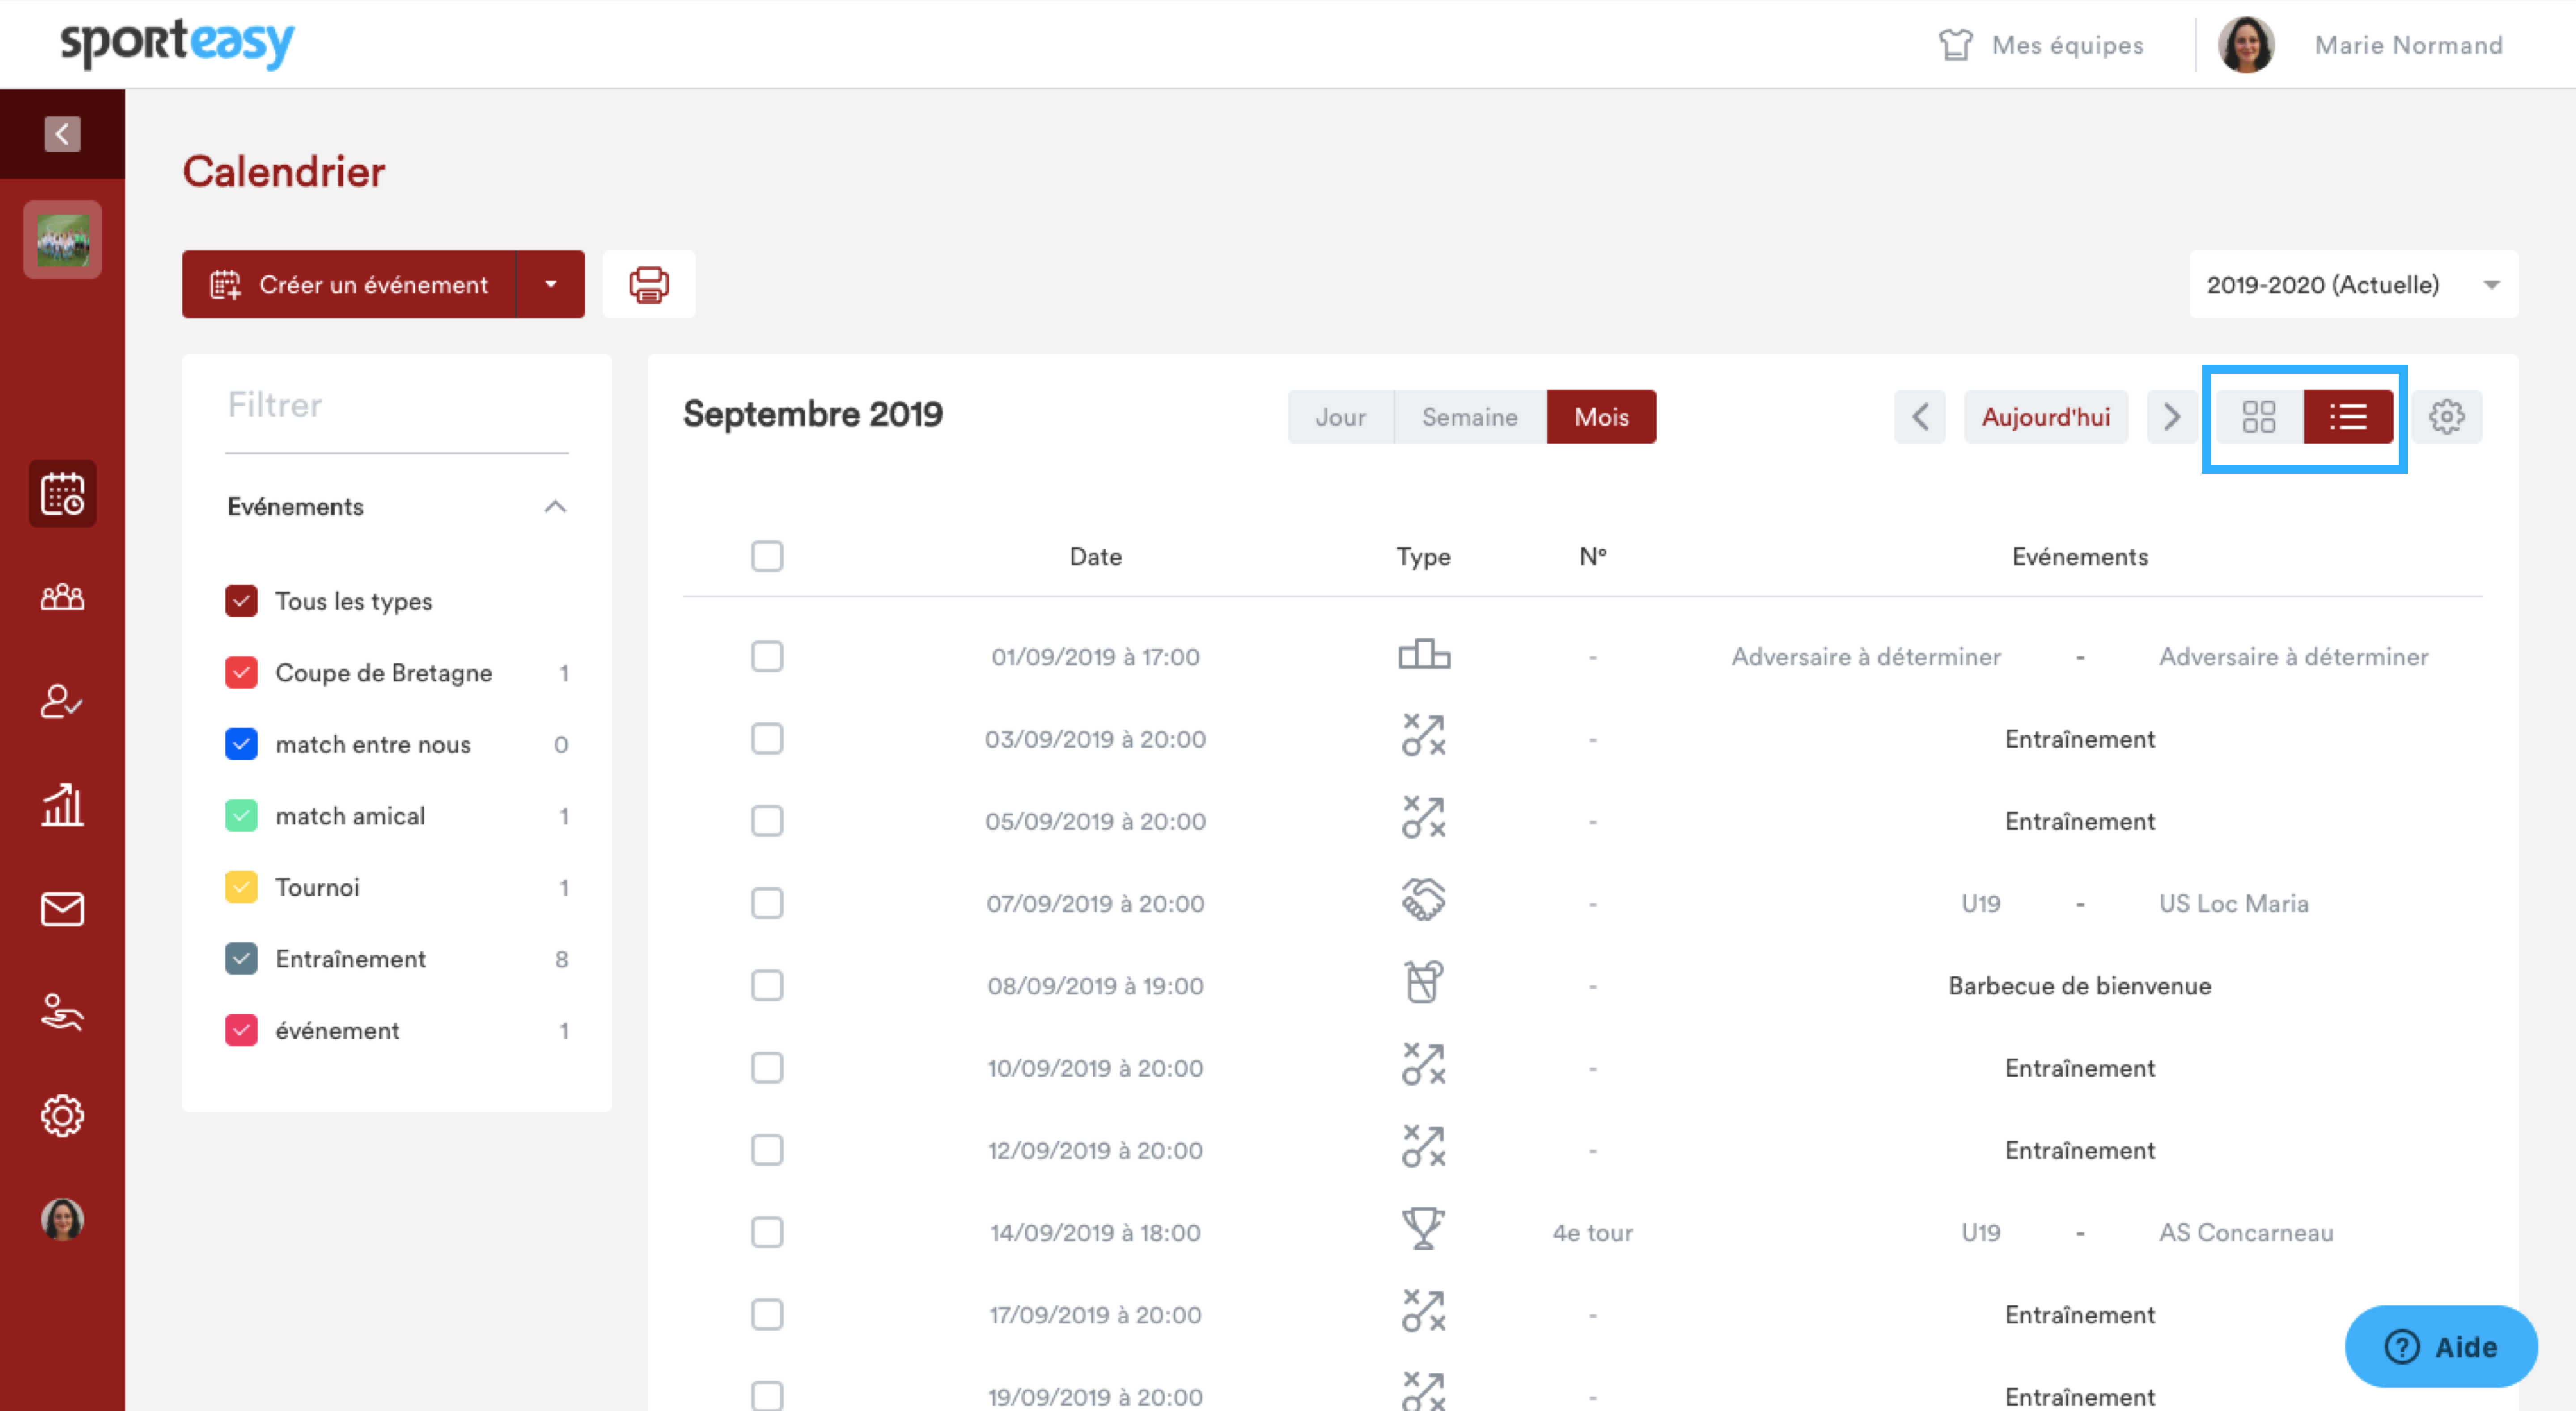Switch to the Semaine view tab

[1470, 417]
